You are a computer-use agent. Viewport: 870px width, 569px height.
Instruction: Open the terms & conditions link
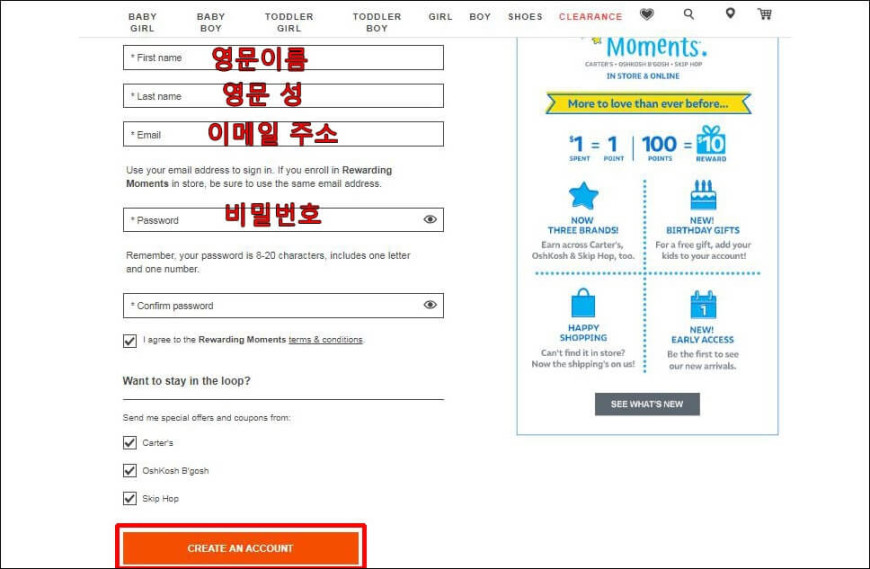click(325, 339)
